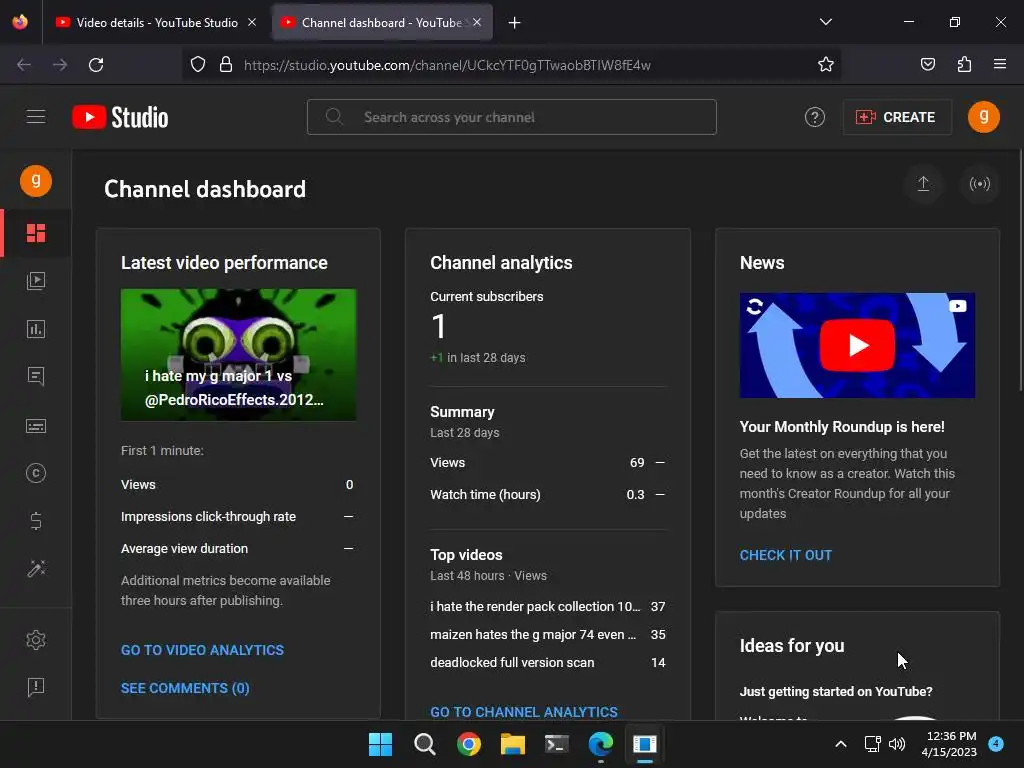
Task: Click the Views 69 summary row
Action: coord(547,462)
